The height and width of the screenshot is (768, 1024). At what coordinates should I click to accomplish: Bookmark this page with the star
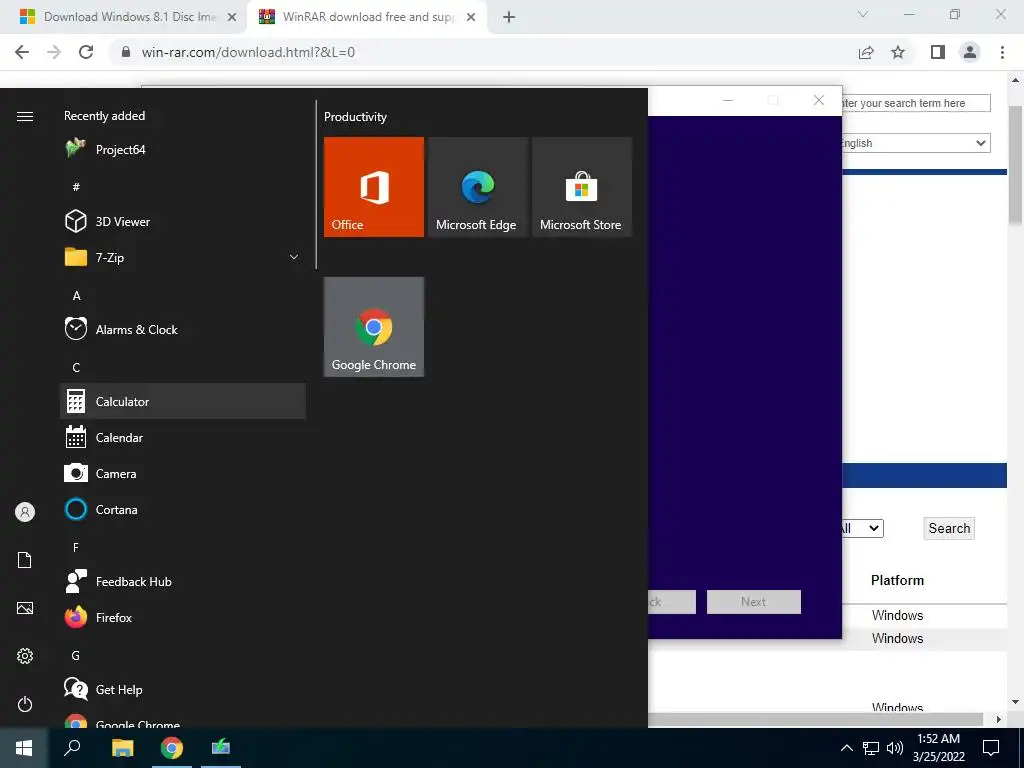pos(899,52)
